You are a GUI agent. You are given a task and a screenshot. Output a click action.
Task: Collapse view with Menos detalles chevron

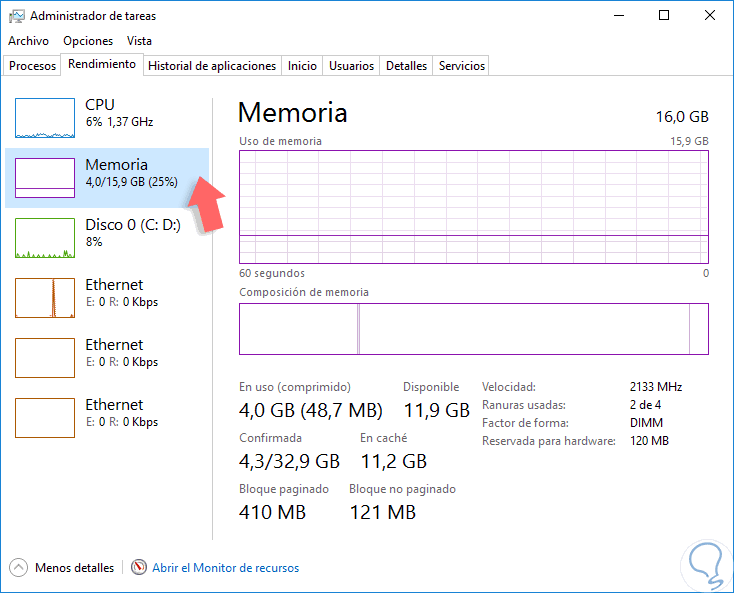click(x=19, y=567)
